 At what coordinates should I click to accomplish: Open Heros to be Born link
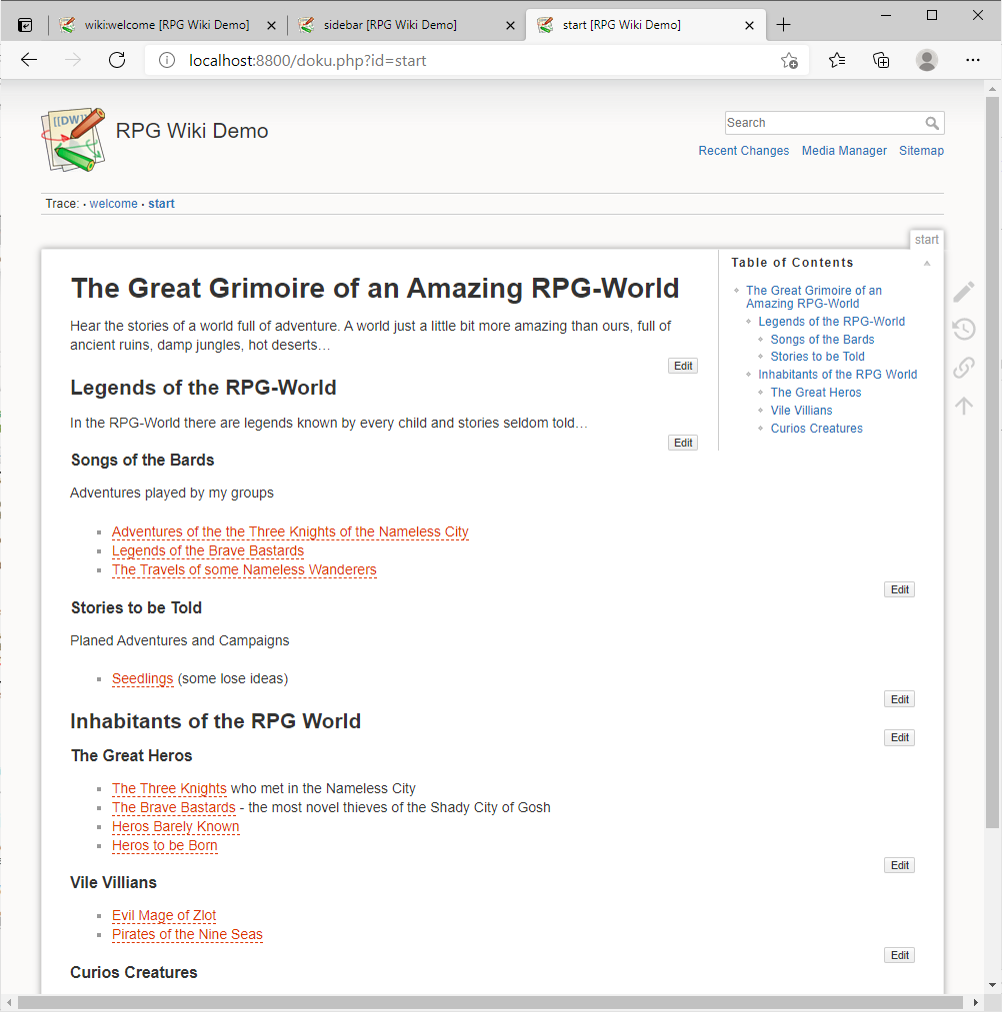pyautogui.click(x=165, y=845)
